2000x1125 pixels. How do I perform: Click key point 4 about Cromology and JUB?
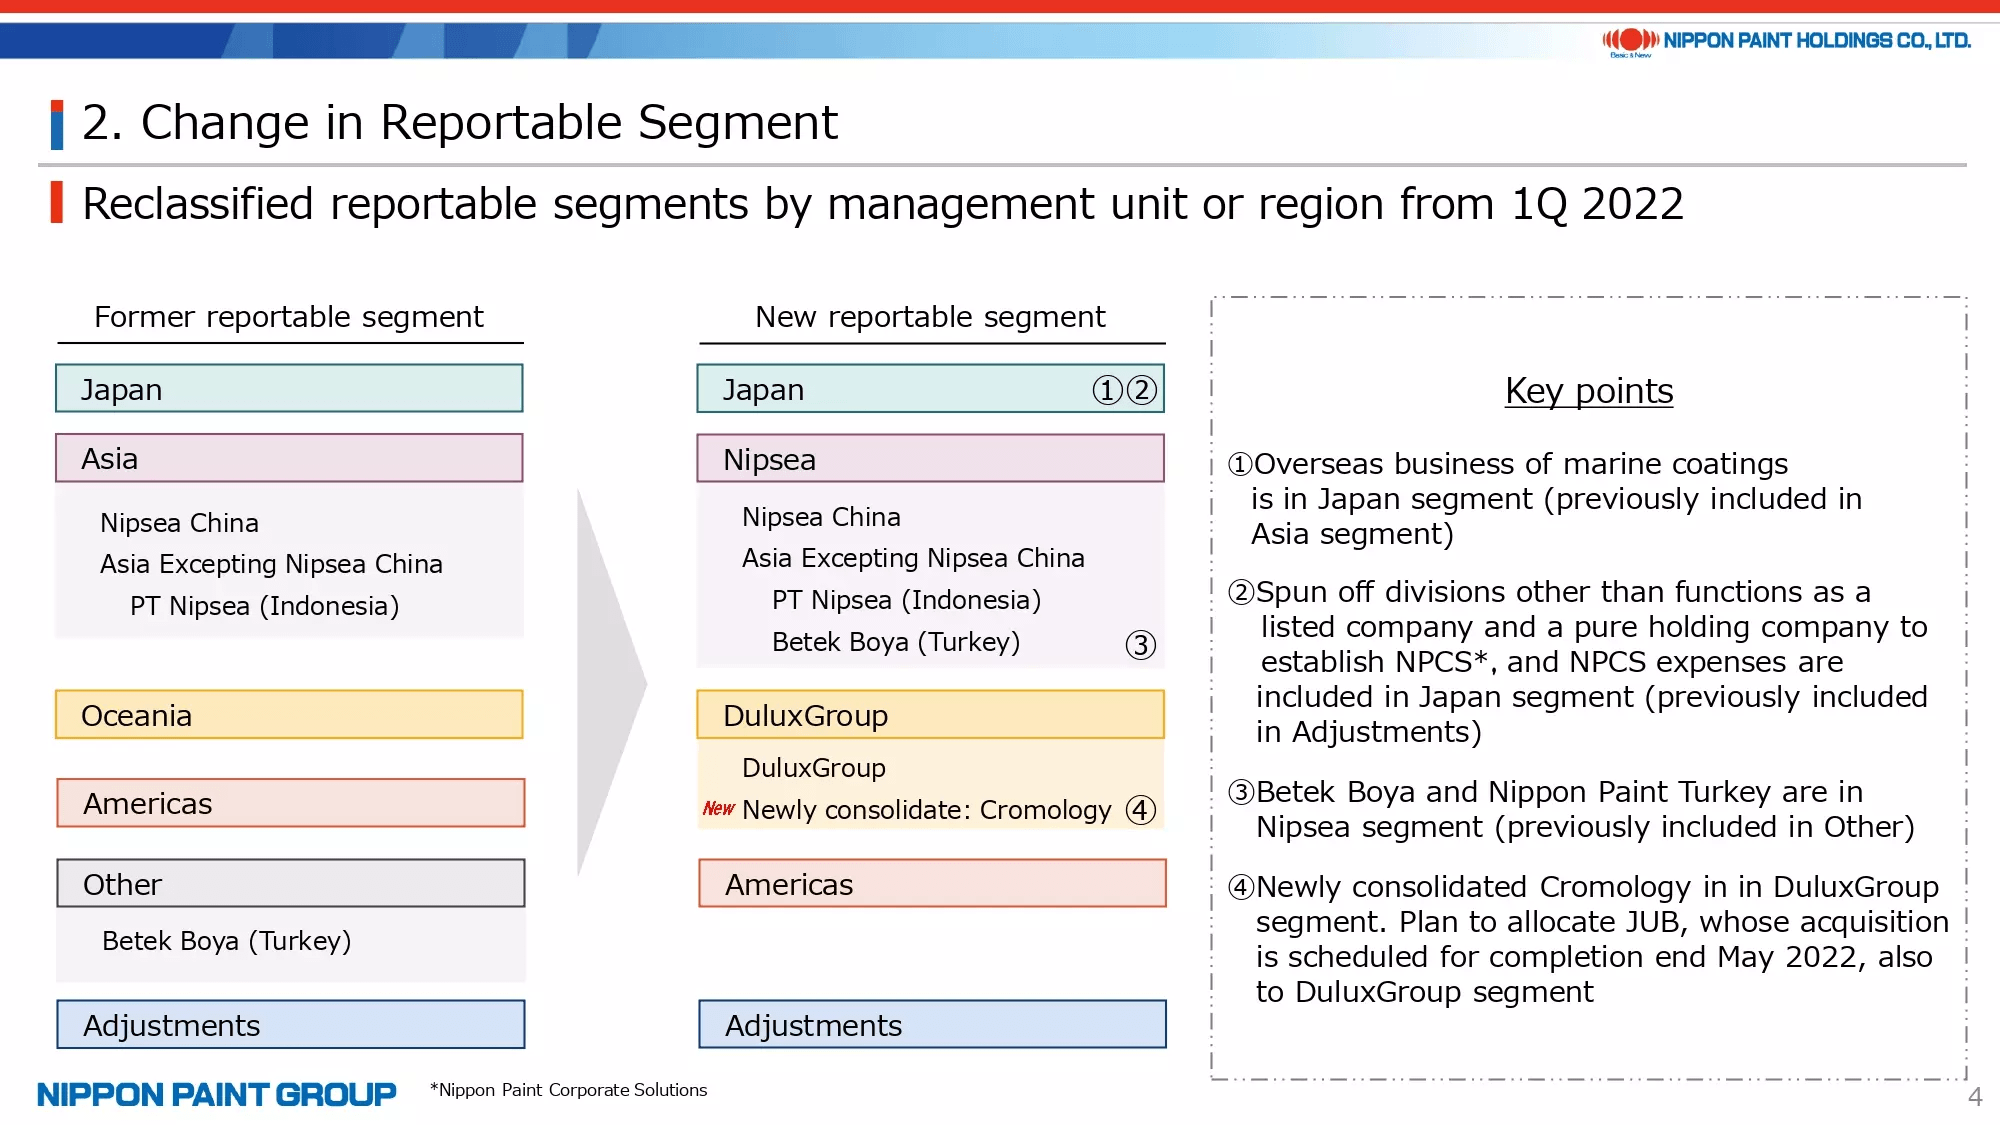1589,939
